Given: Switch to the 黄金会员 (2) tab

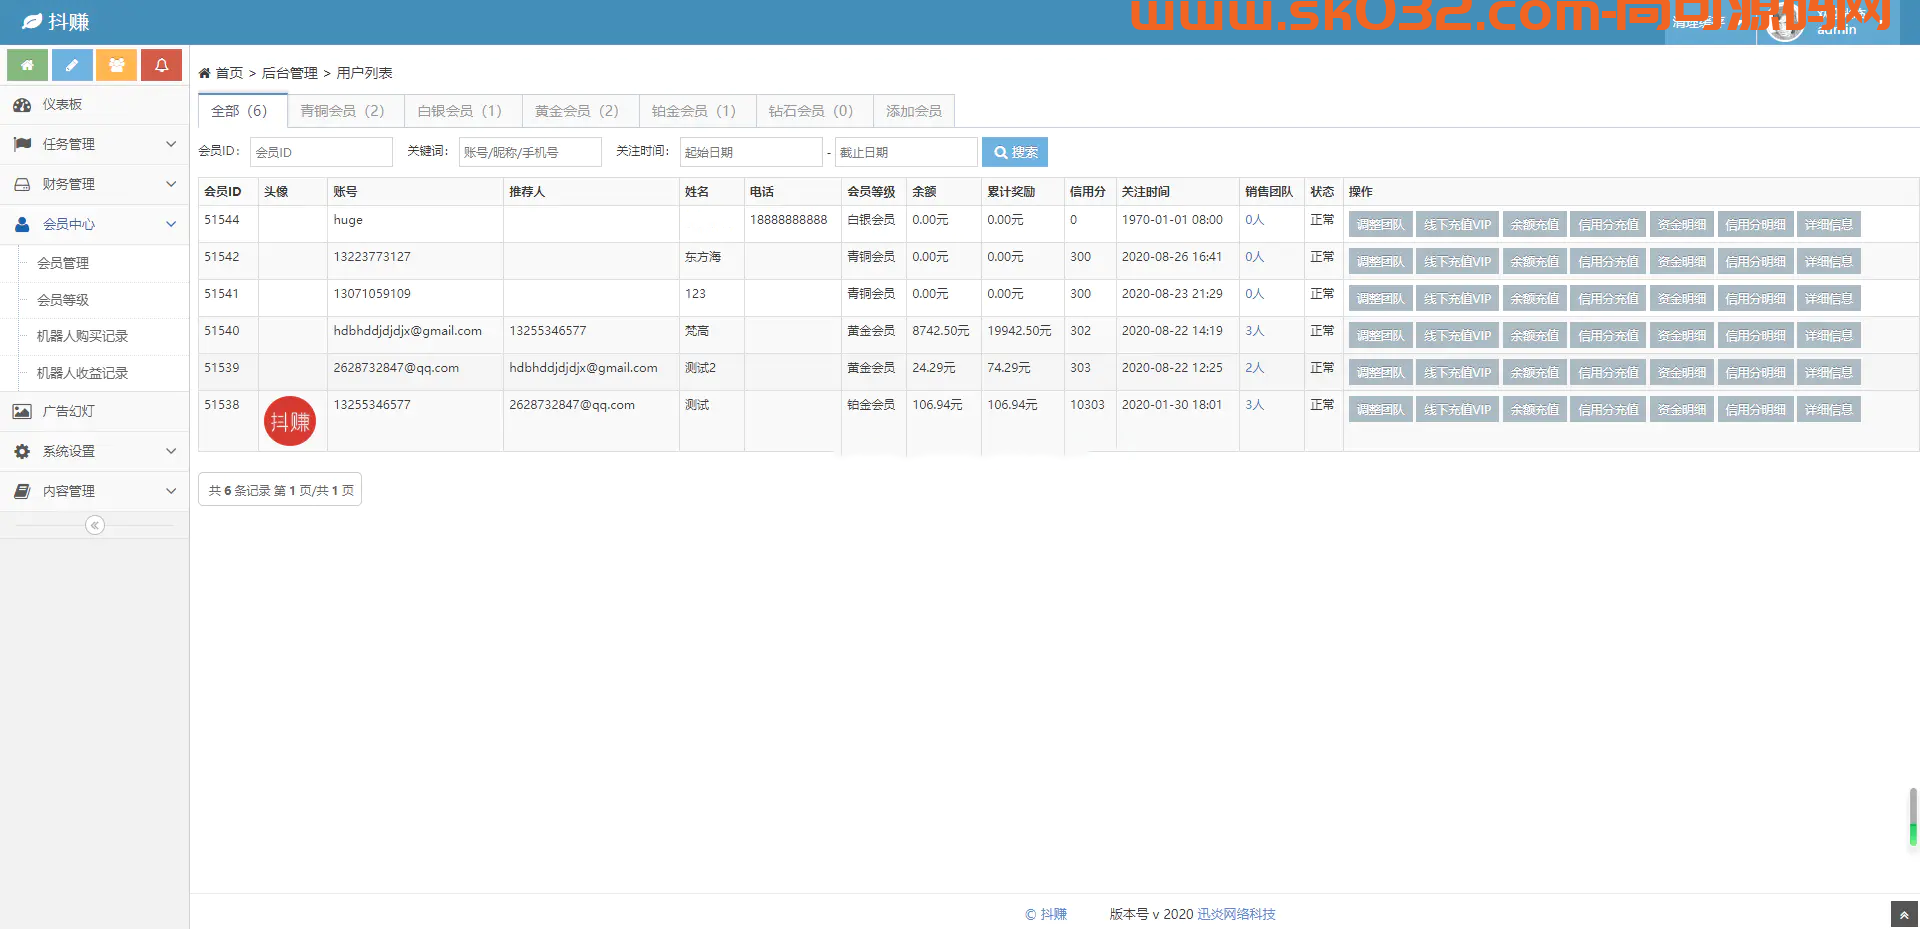Looking at the screenshot, I should (x=580, y=111).
